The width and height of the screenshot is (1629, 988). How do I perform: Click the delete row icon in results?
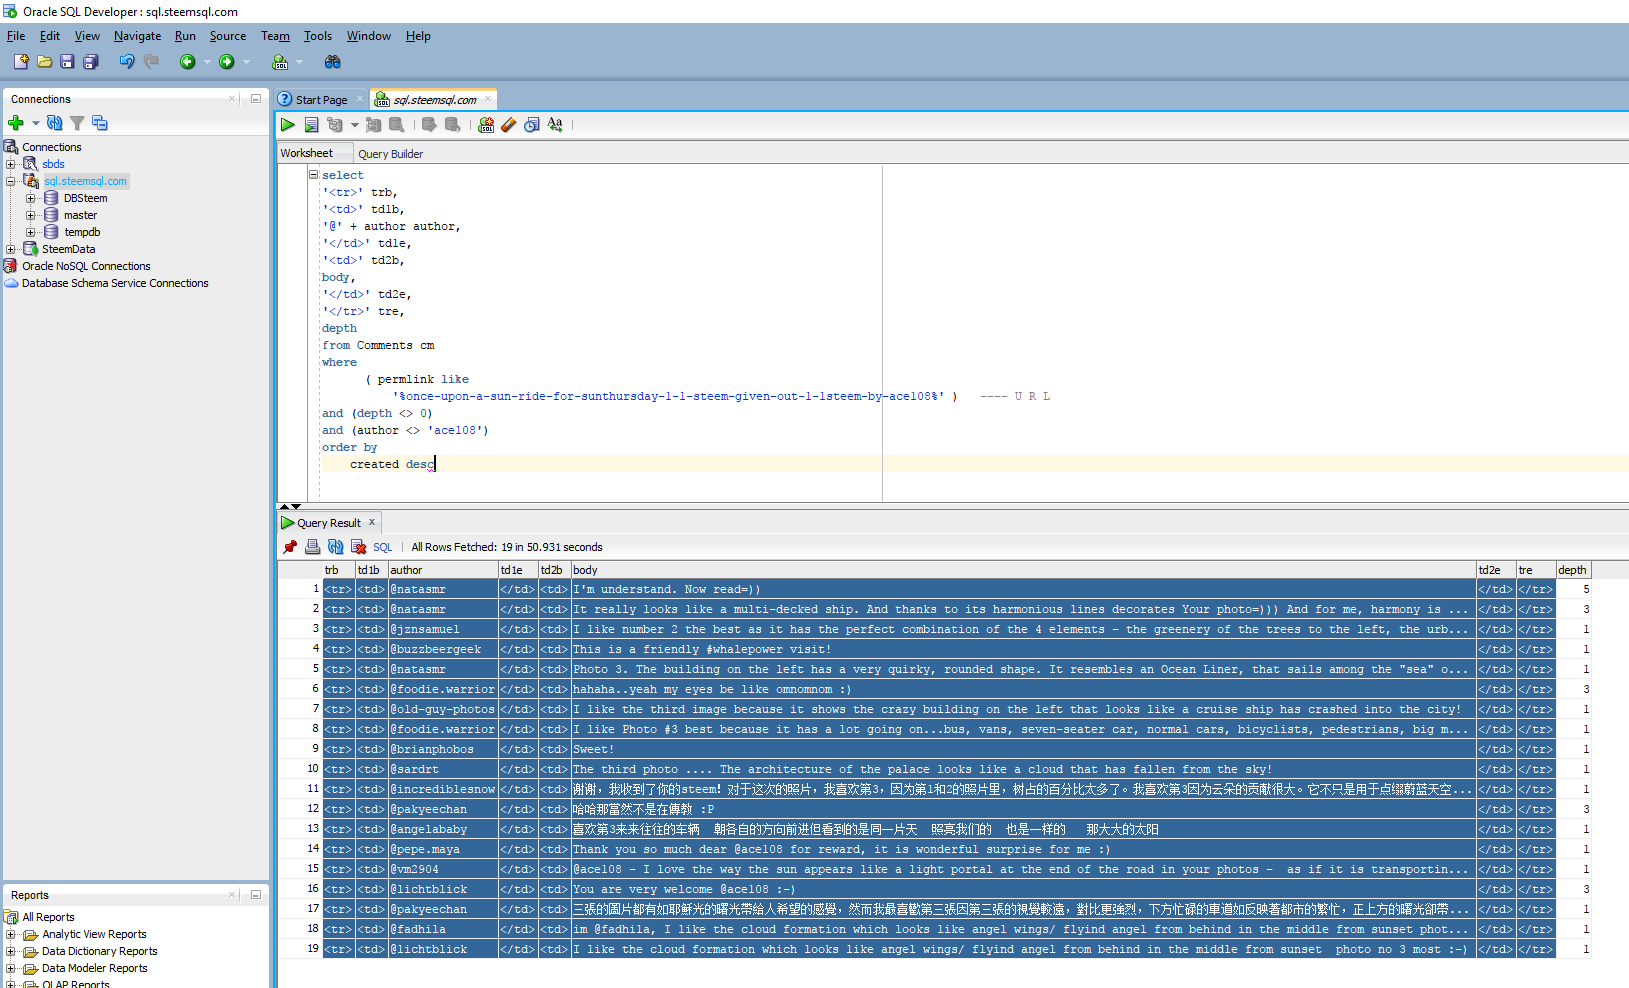click(x=358, y=547)
